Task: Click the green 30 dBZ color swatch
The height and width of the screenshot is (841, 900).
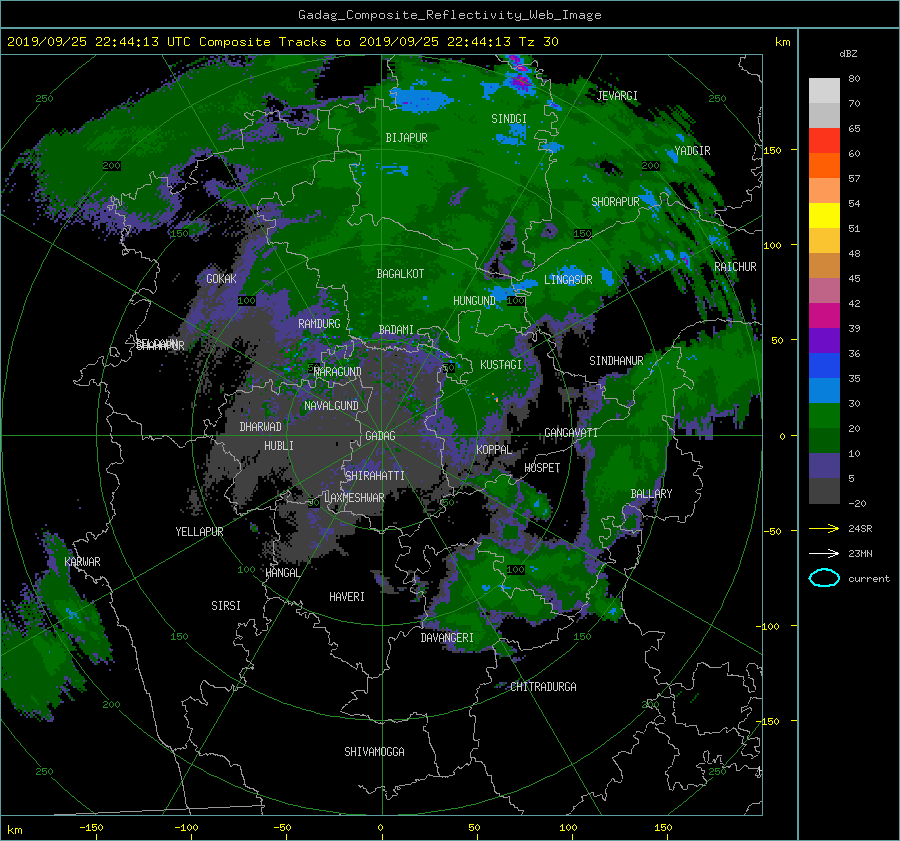Action: pos(824,415)
